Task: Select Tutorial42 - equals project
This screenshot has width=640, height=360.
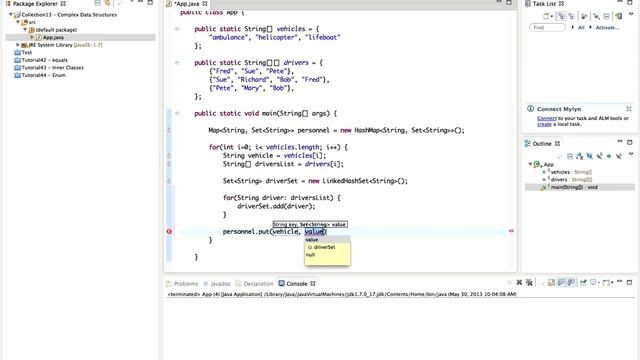Action: coord(41,60)
